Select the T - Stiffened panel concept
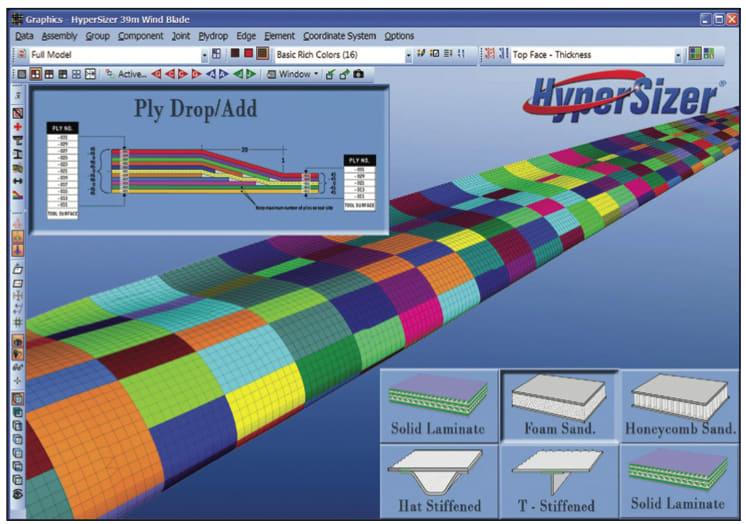Viewport: 746px width, 524px height. point(559,481)
